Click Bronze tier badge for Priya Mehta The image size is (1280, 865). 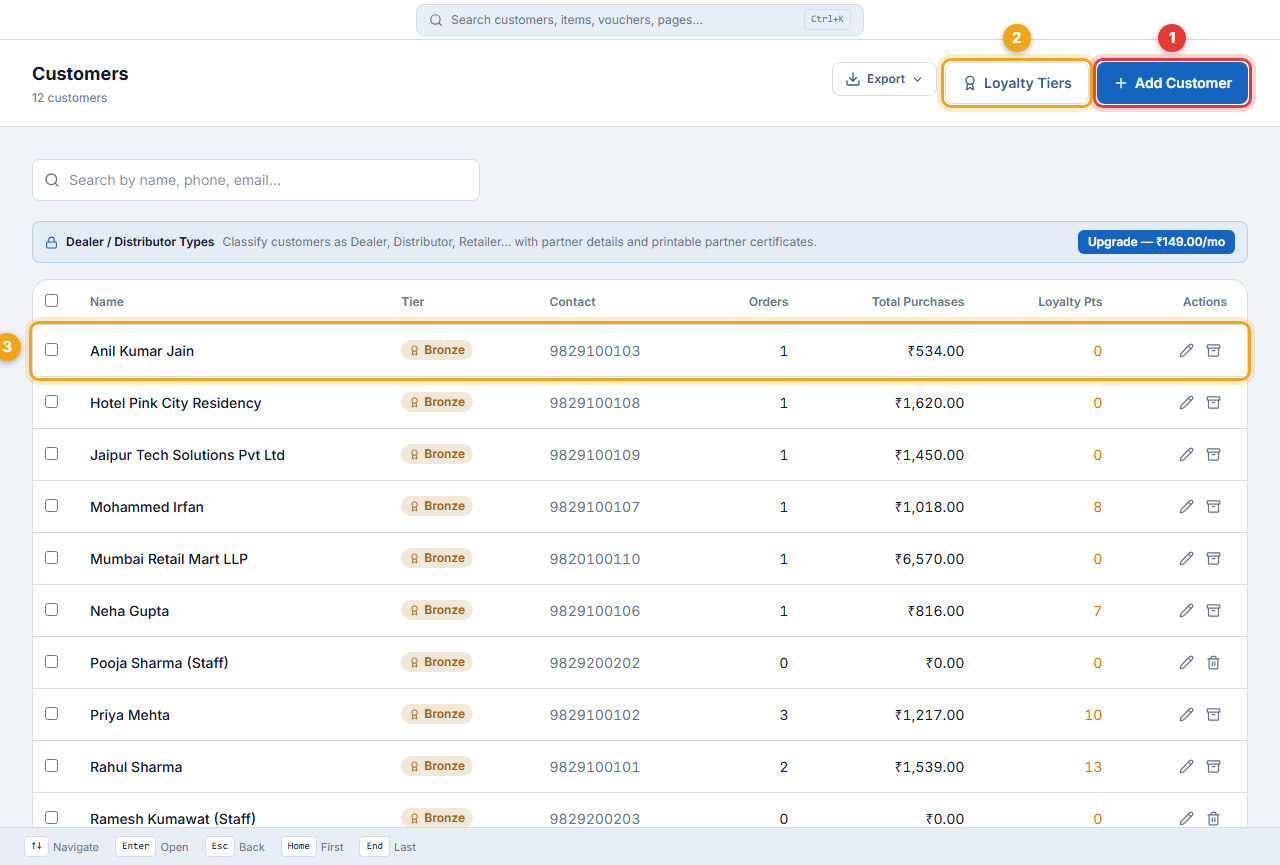coord(437,714)
